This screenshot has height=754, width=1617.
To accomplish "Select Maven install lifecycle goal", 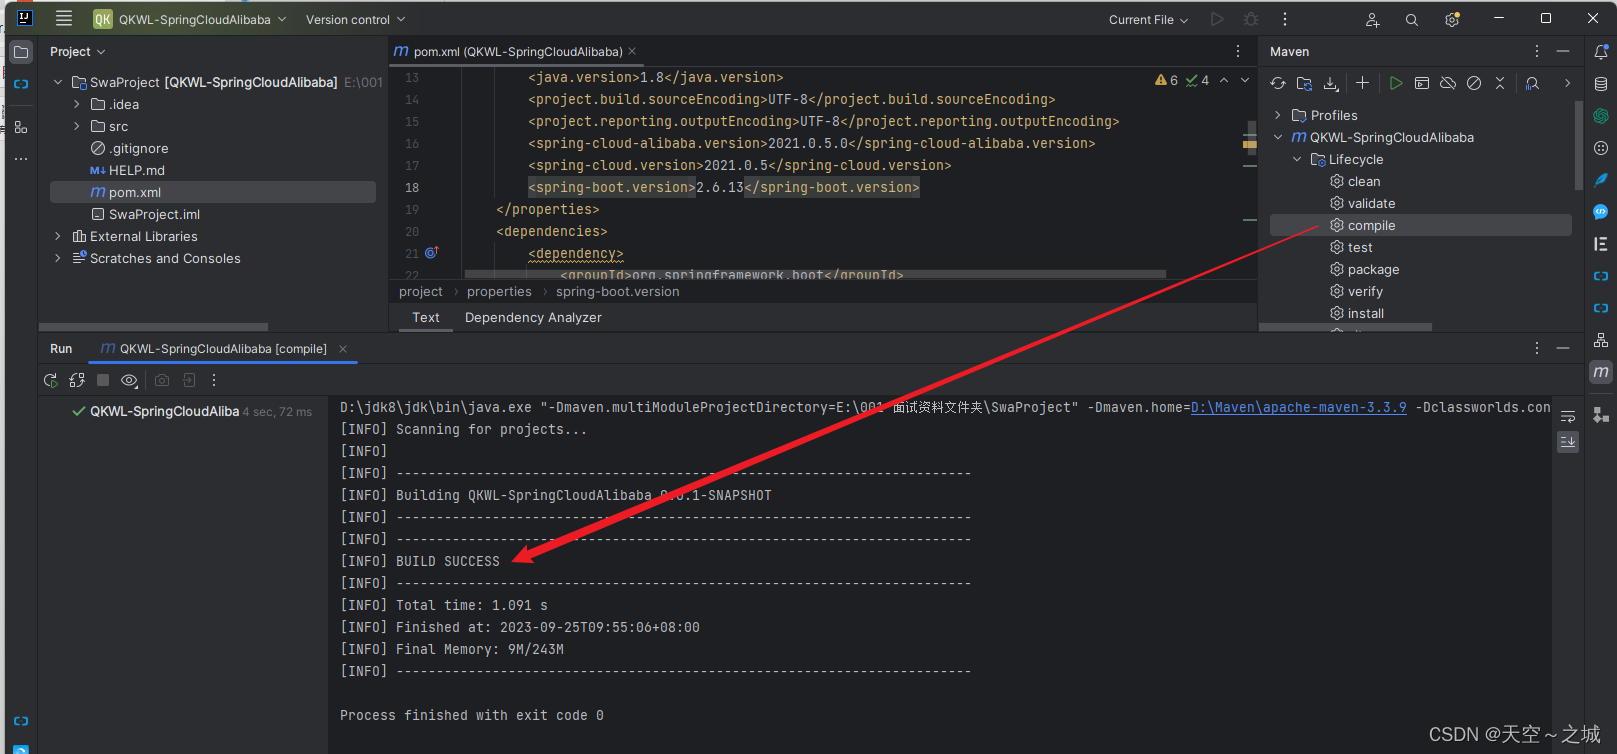I will coord(1366,313).
